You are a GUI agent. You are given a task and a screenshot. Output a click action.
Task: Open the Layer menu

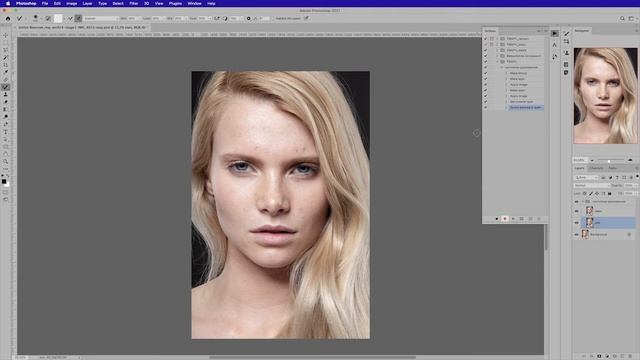[x=87, y=3]
